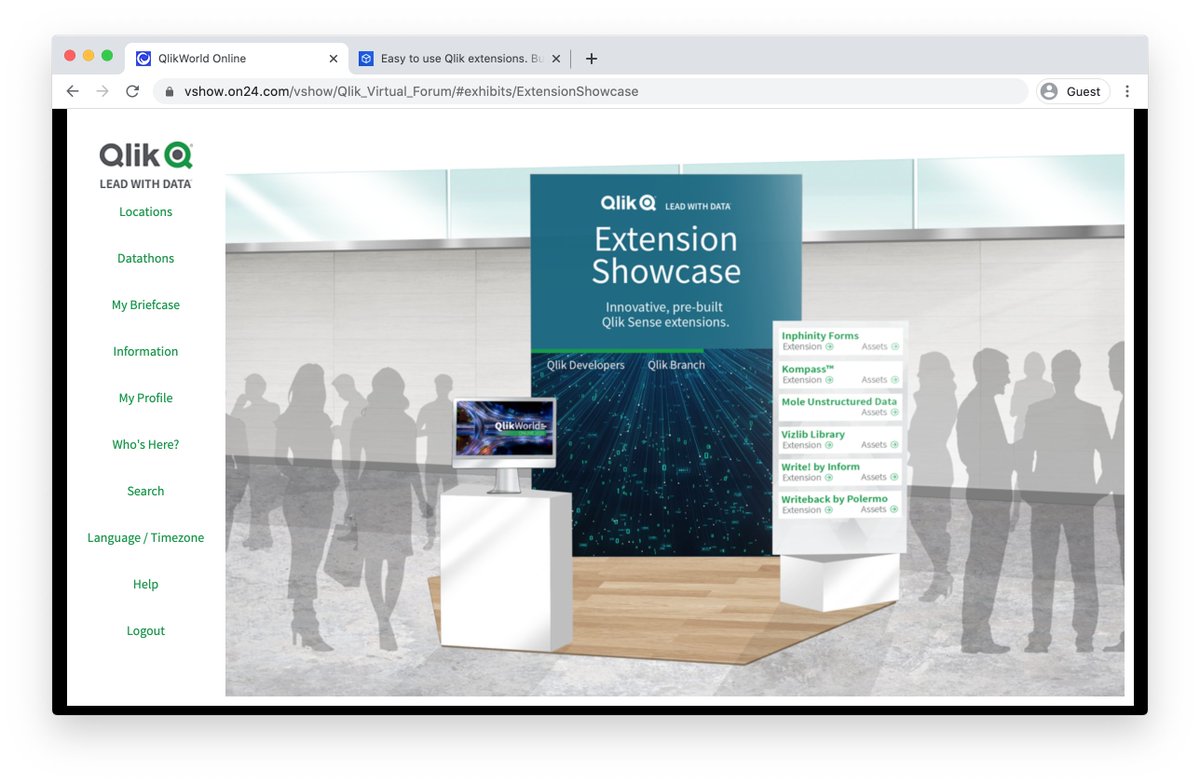Open the Vizlib Library Extension plus icon
This screenshot has height=784, width=1200.
click(x=829, y=445)
